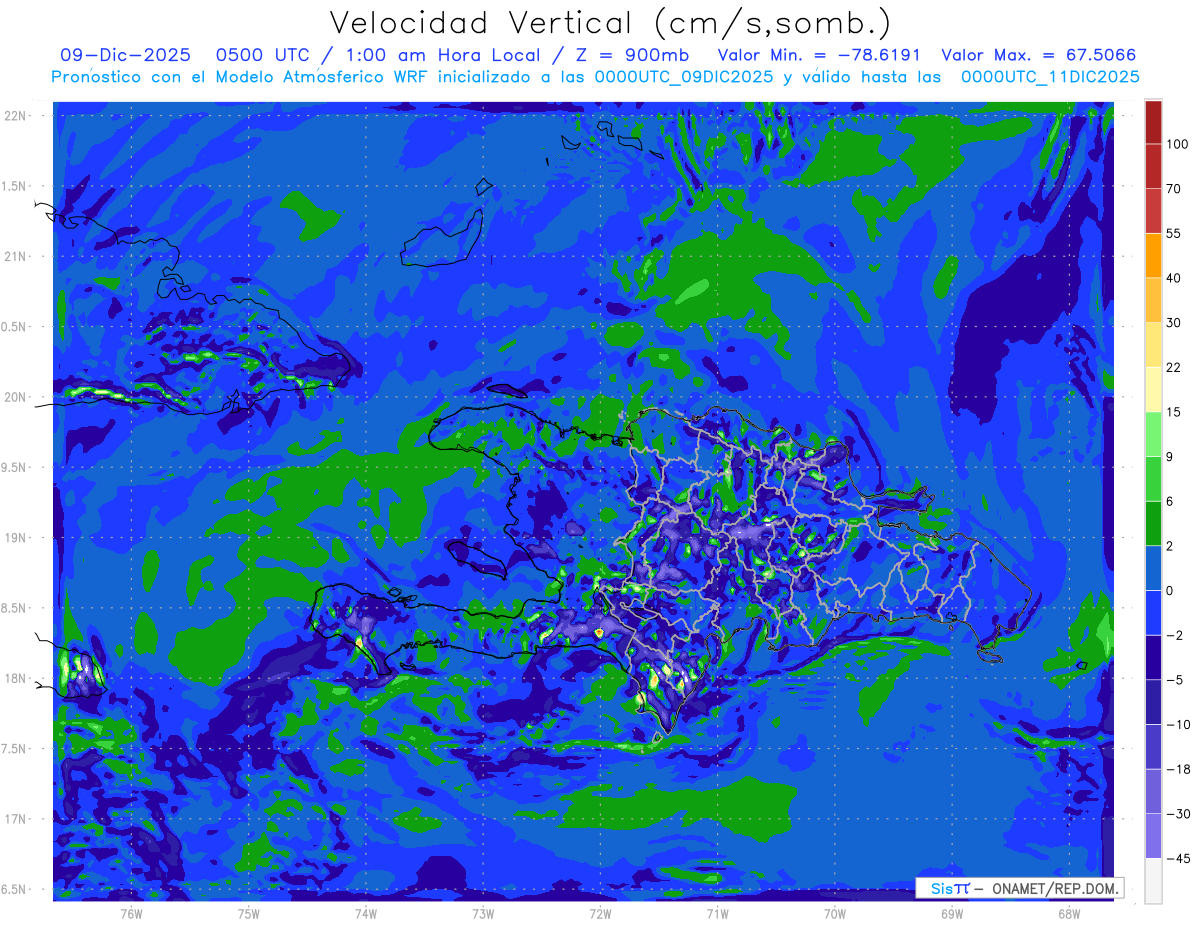Click the '55' colorbar label
Image resolution: width=1200 pixels, height=927 pixels.
coord(1175,233)
